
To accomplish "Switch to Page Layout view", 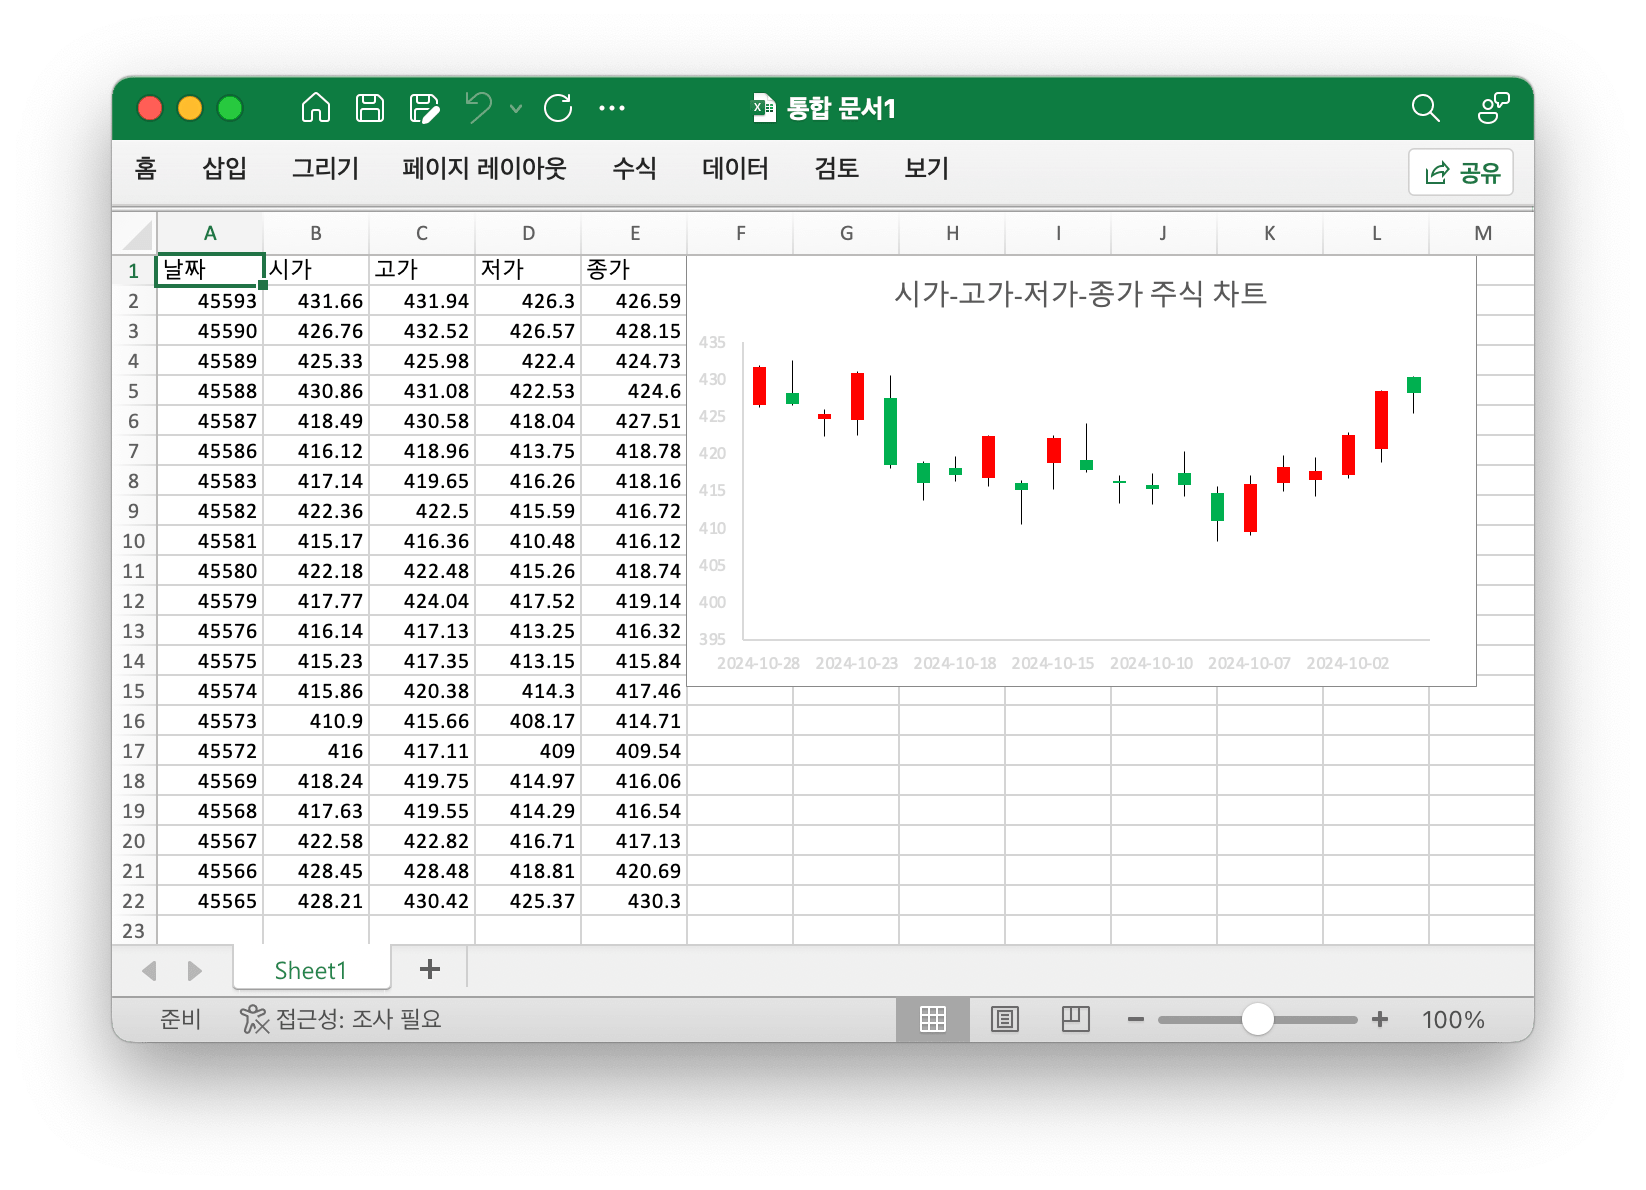I will (1004, 1019).
